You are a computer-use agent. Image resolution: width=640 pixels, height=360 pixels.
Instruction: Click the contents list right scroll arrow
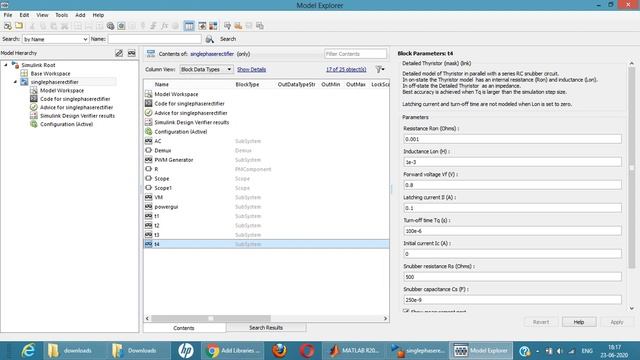(x=385, y=318)
